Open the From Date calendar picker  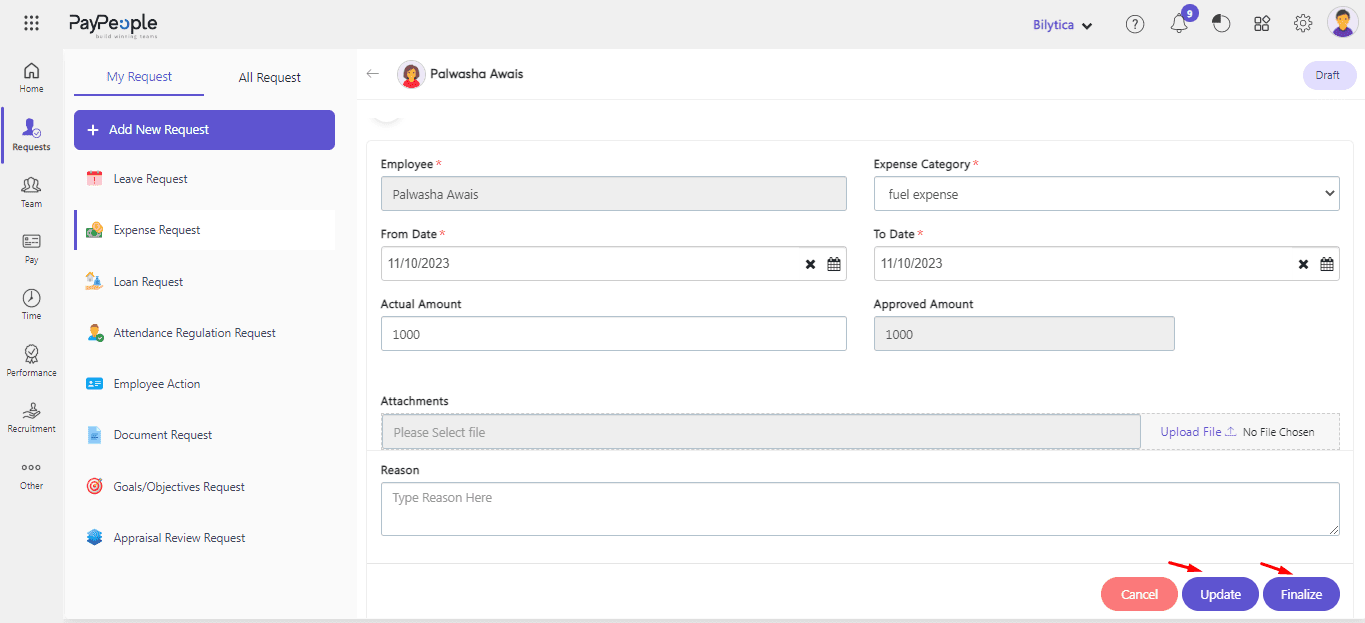834,264
